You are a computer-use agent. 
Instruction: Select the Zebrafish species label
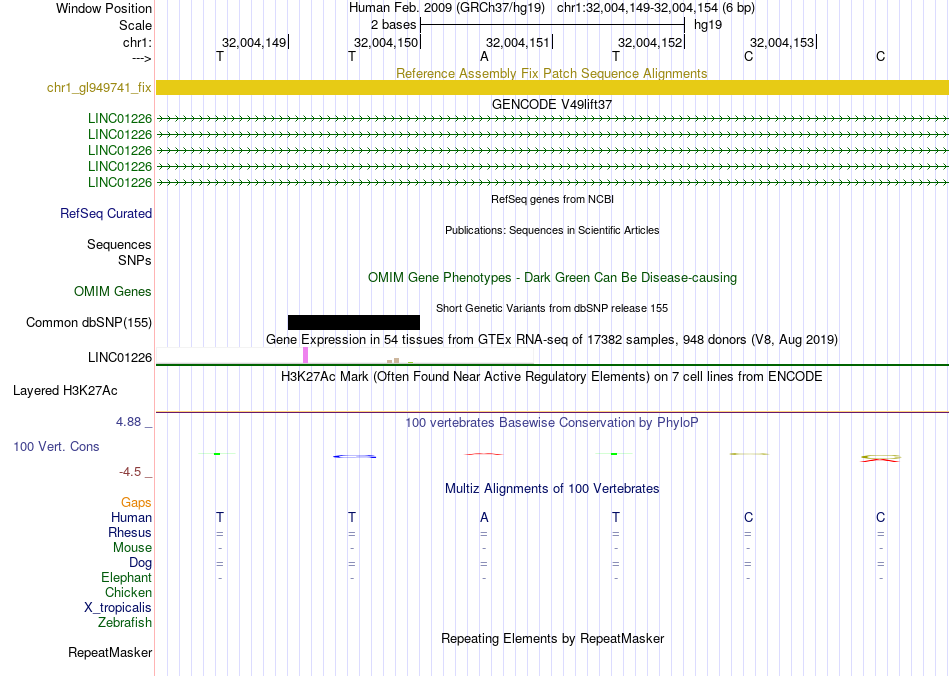pos(125,622)
